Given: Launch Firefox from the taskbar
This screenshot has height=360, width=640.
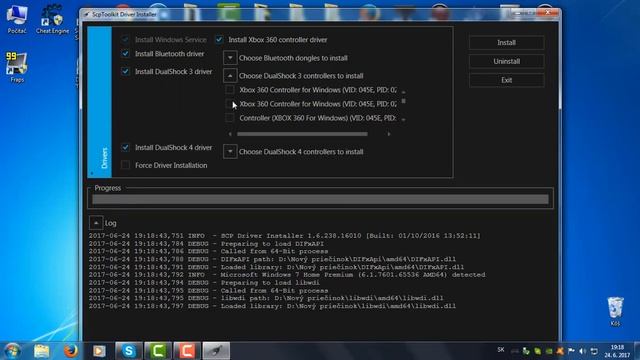Looking at the screenshot, I should pos(71,351).
